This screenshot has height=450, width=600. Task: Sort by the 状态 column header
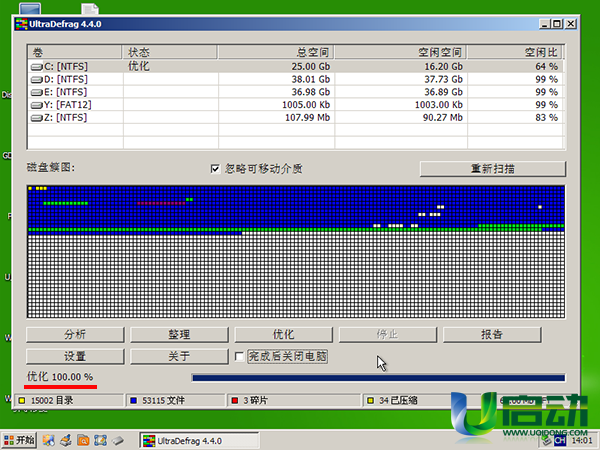170,52
